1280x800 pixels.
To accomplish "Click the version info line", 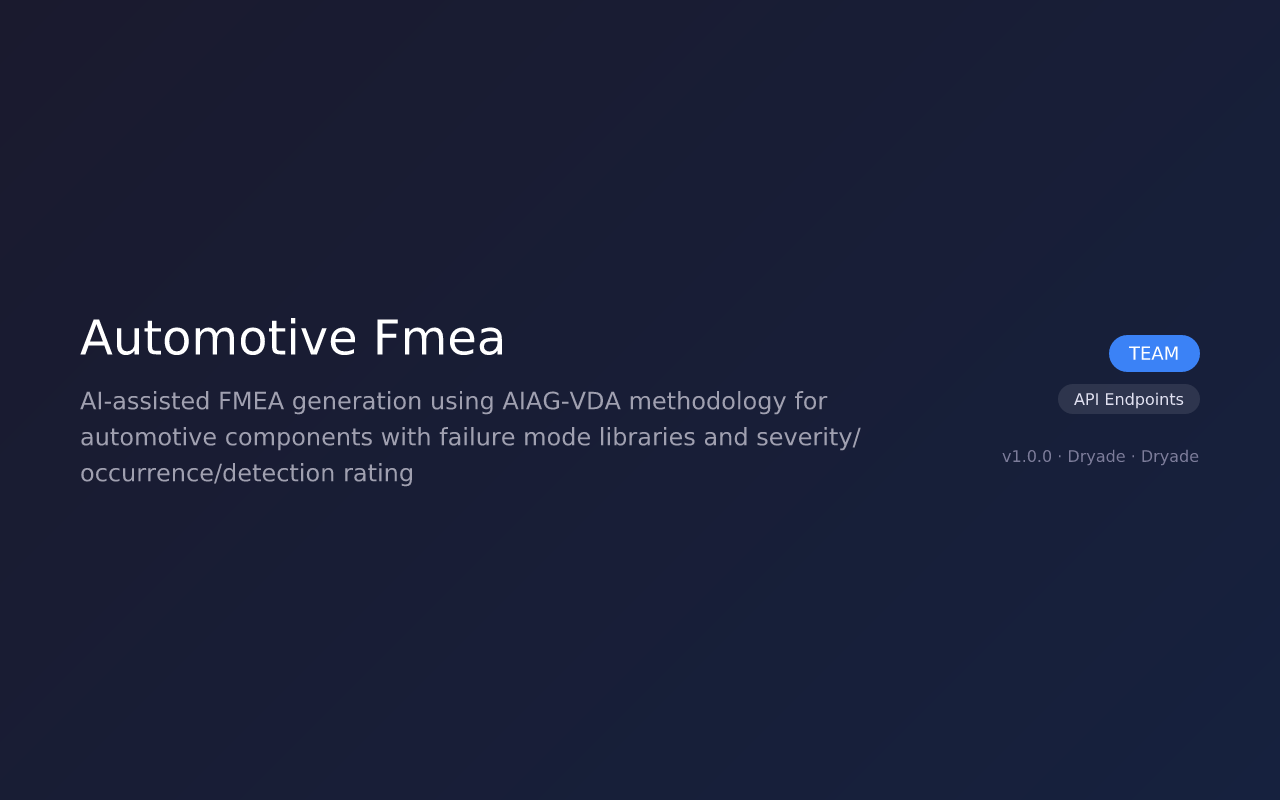I will pos(1100,456).
